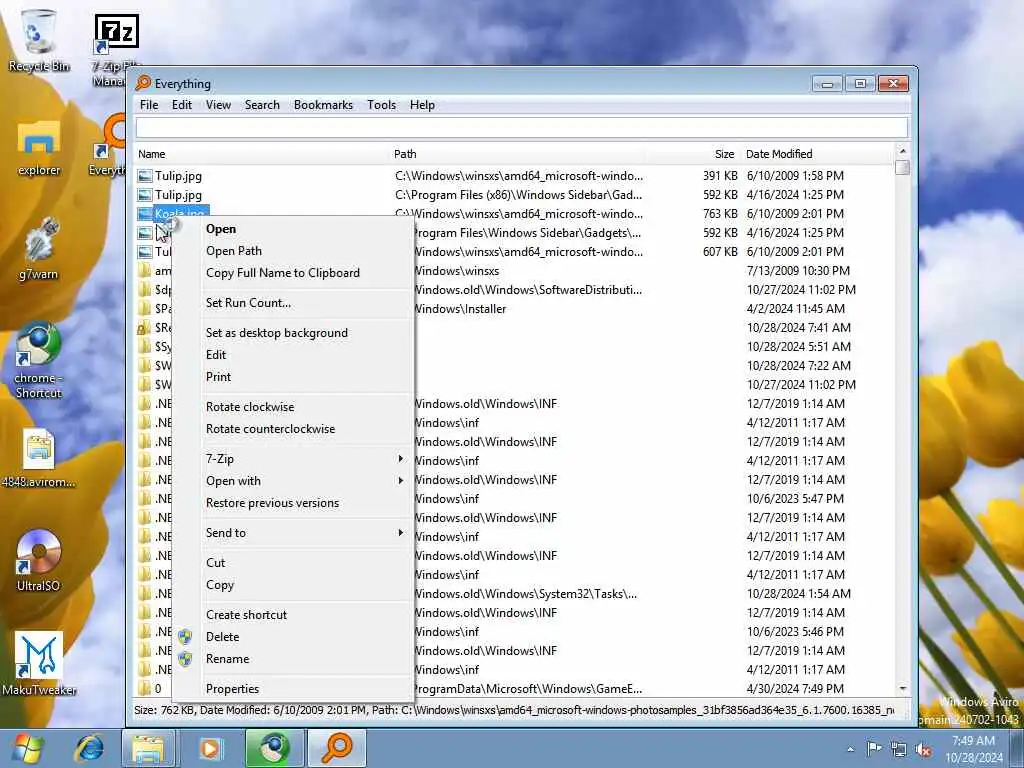Launch MakuTweaker from the desktop

(39, 663)
